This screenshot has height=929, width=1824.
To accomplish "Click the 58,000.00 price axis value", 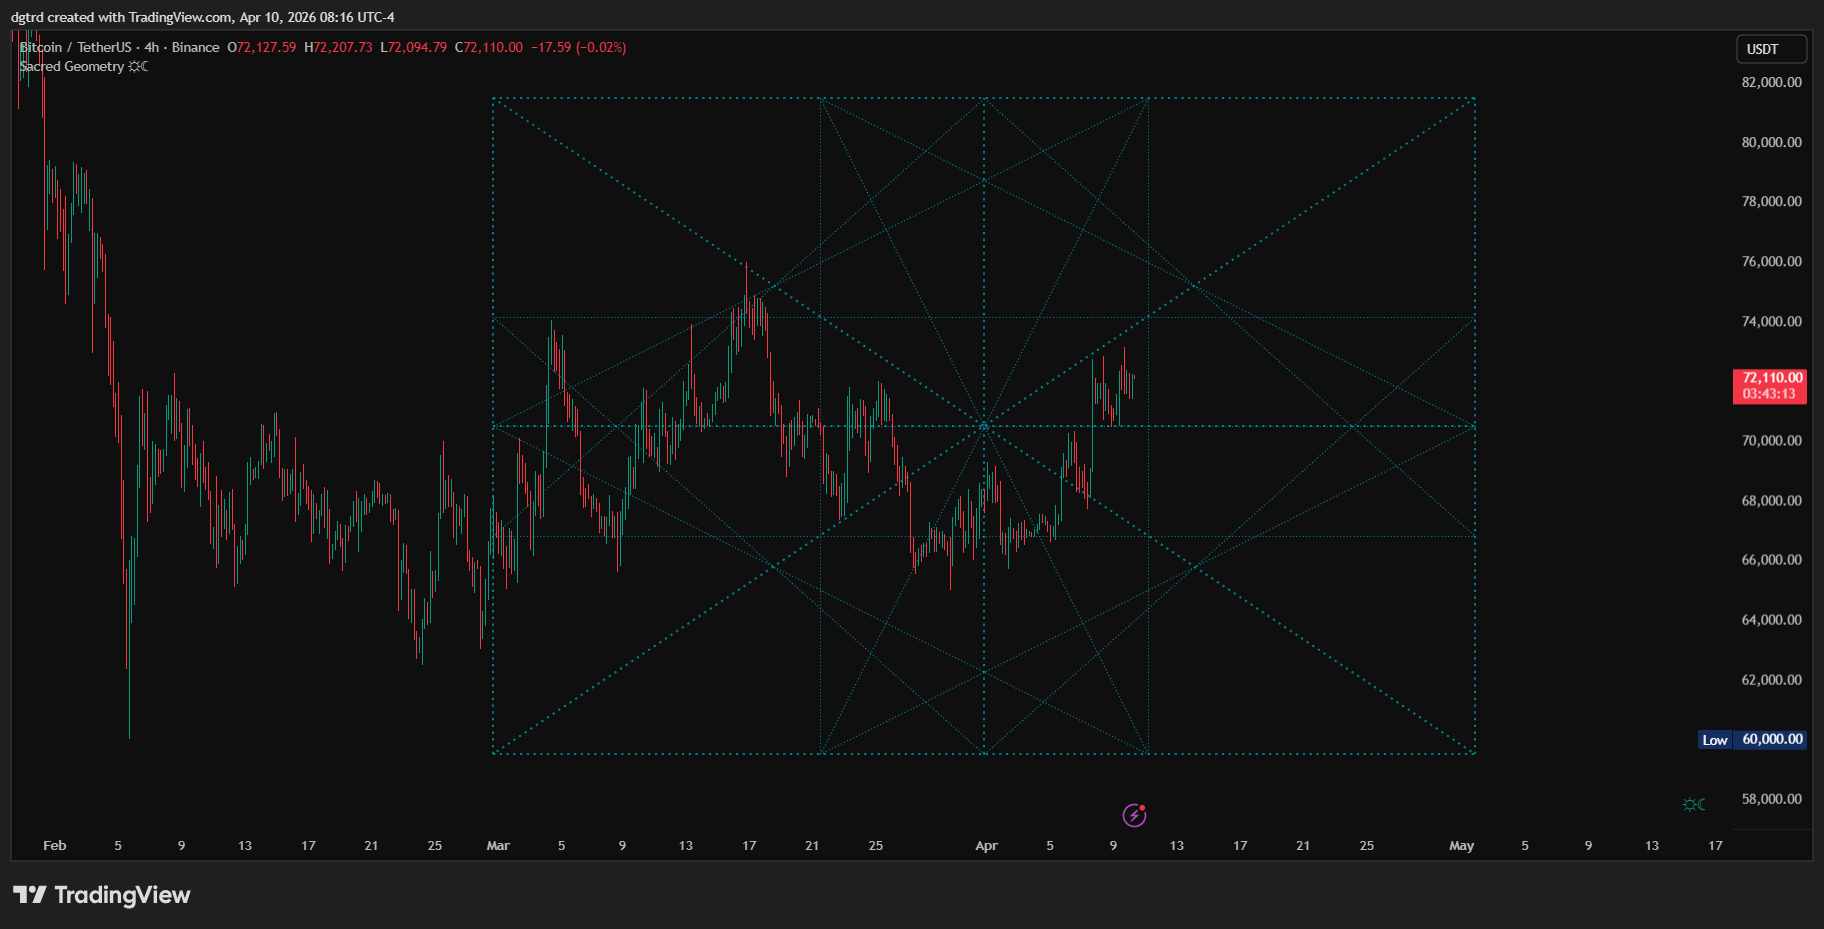I will click(1771, 798).
